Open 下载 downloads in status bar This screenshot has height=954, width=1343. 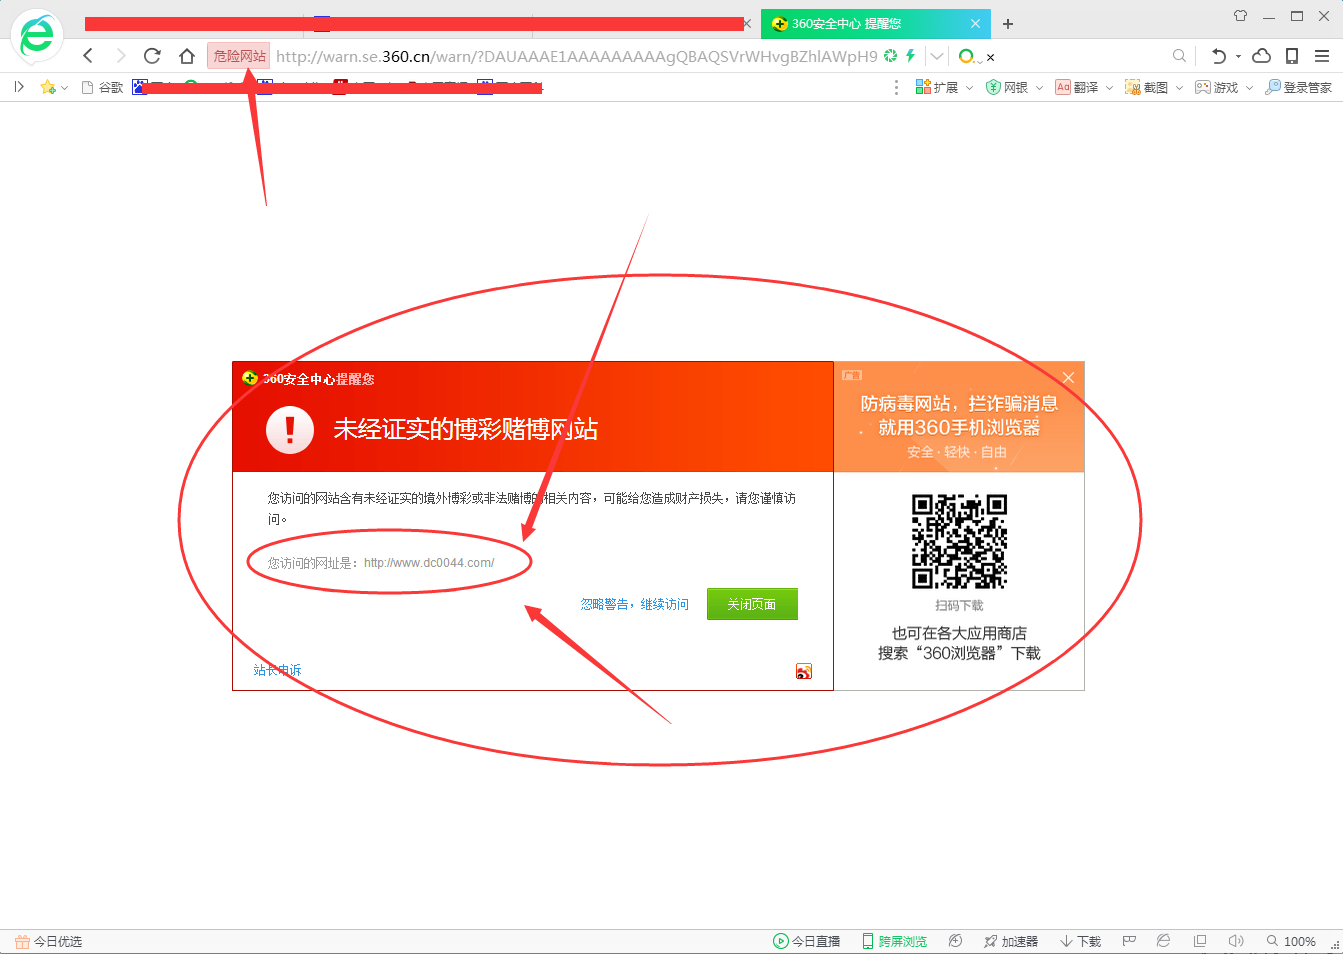pos(1080,941)
